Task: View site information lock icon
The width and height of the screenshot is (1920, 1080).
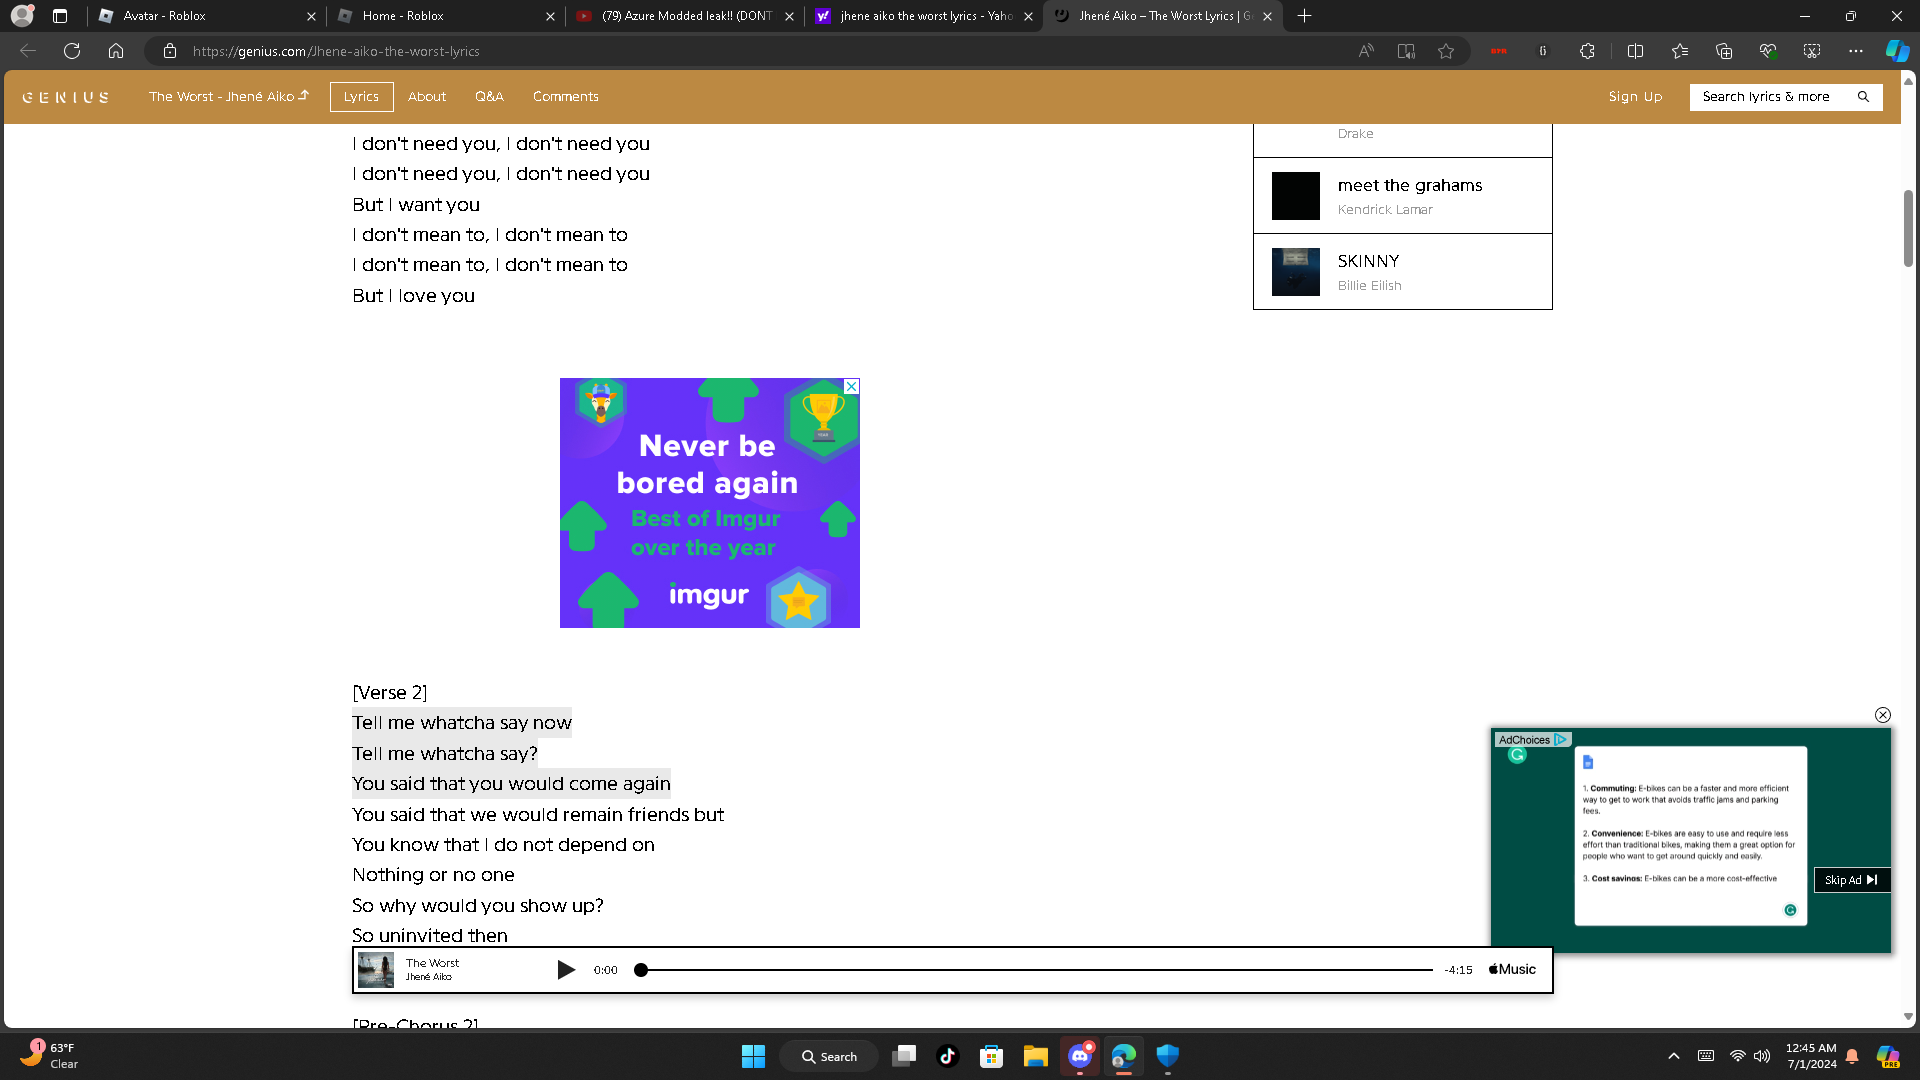Action: tap(170, 51)
